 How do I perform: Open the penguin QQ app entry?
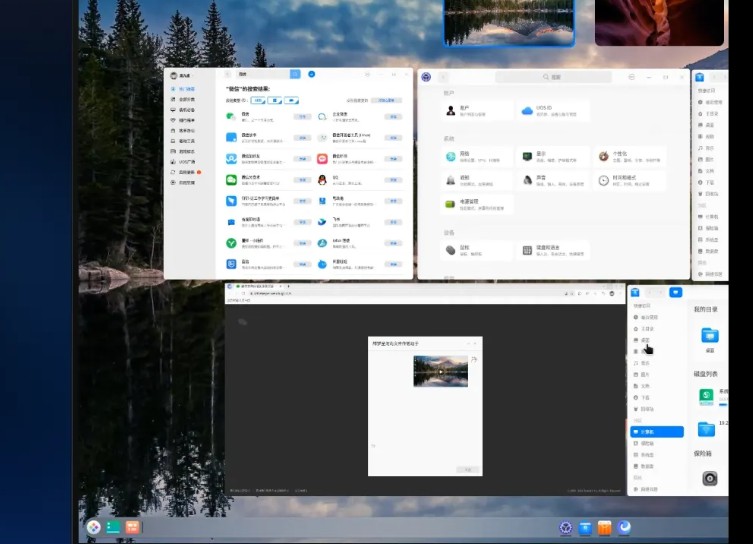[323, 180]
